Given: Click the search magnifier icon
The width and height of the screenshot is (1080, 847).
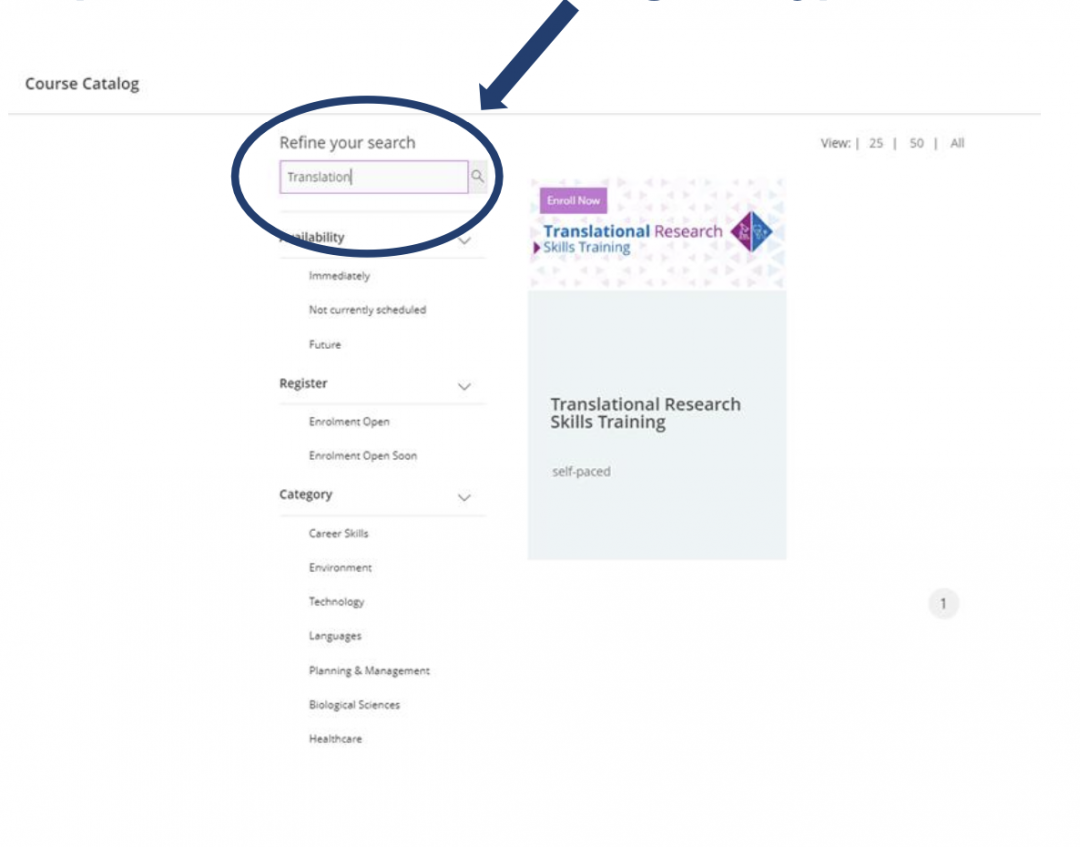Looking at the screenshot, I should [478, 177].
